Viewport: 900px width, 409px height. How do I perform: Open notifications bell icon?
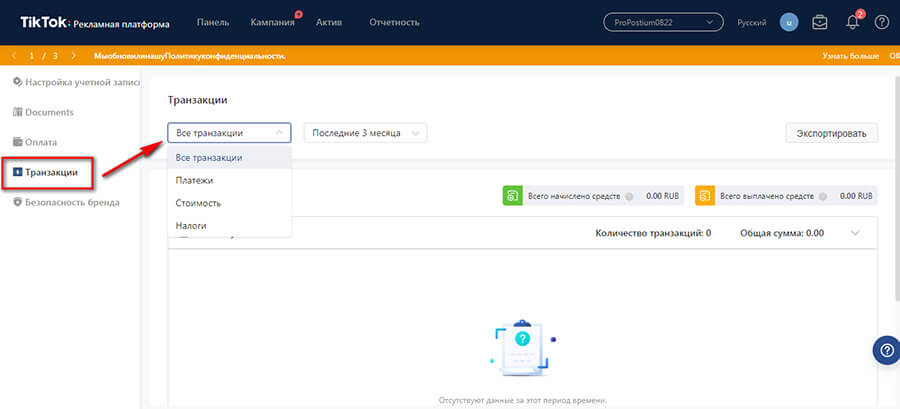[852, 22]
